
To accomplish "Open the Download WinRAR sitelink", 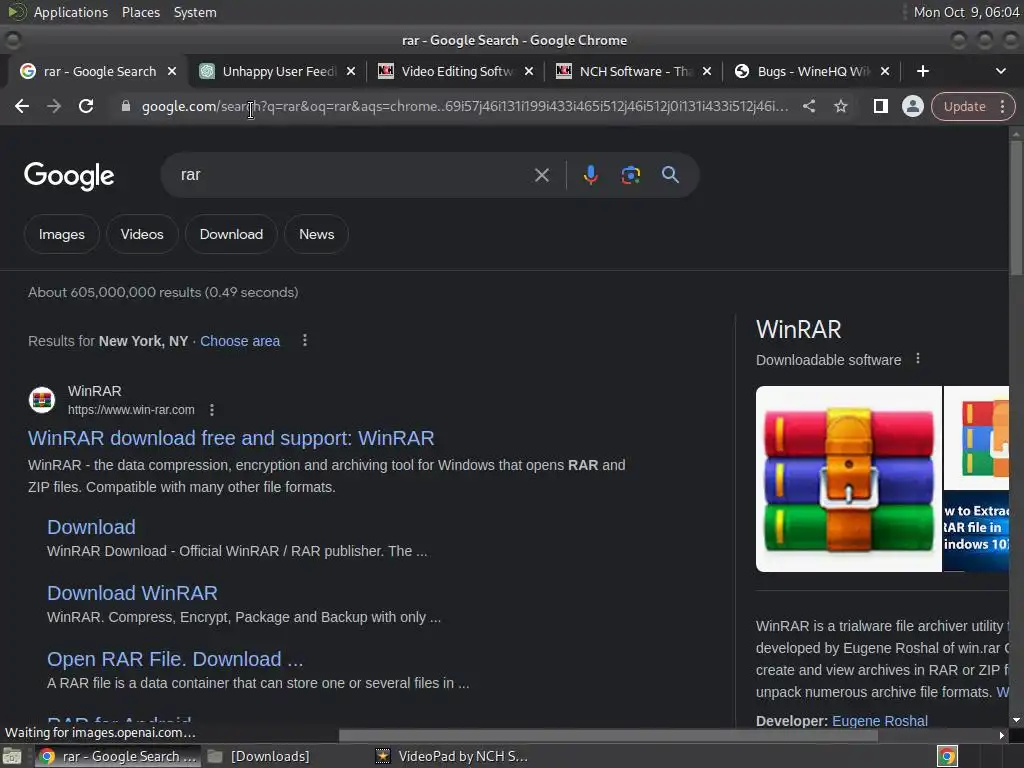I will click(x=132, y=593).
